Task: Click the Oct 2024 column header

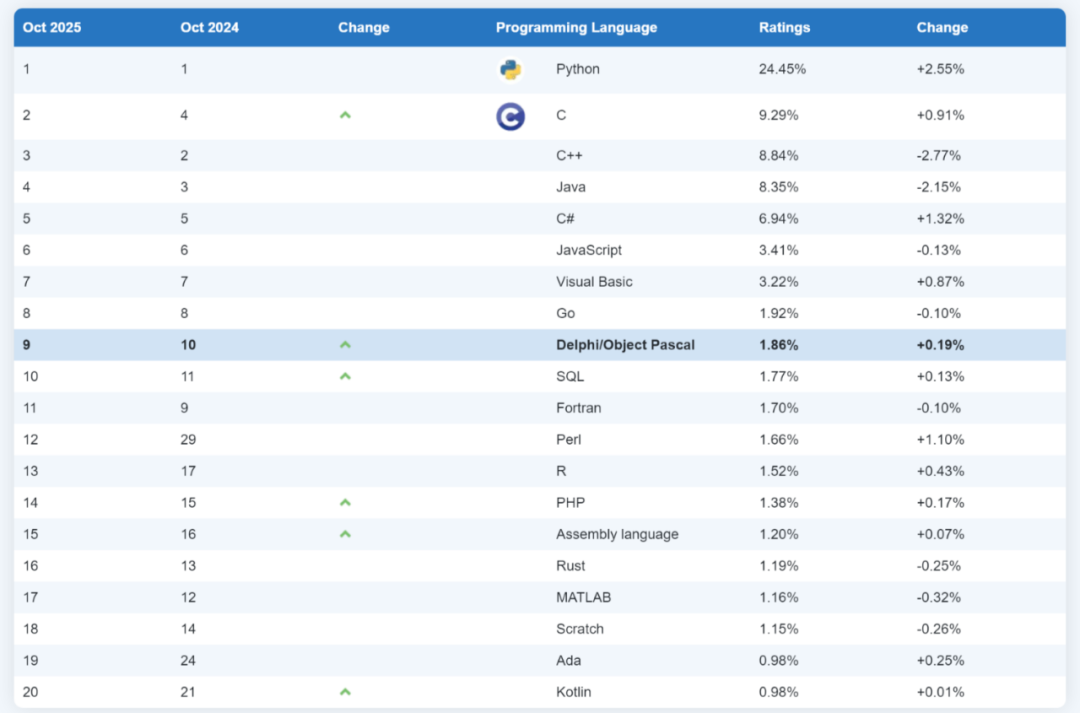Action: [209, 28]
